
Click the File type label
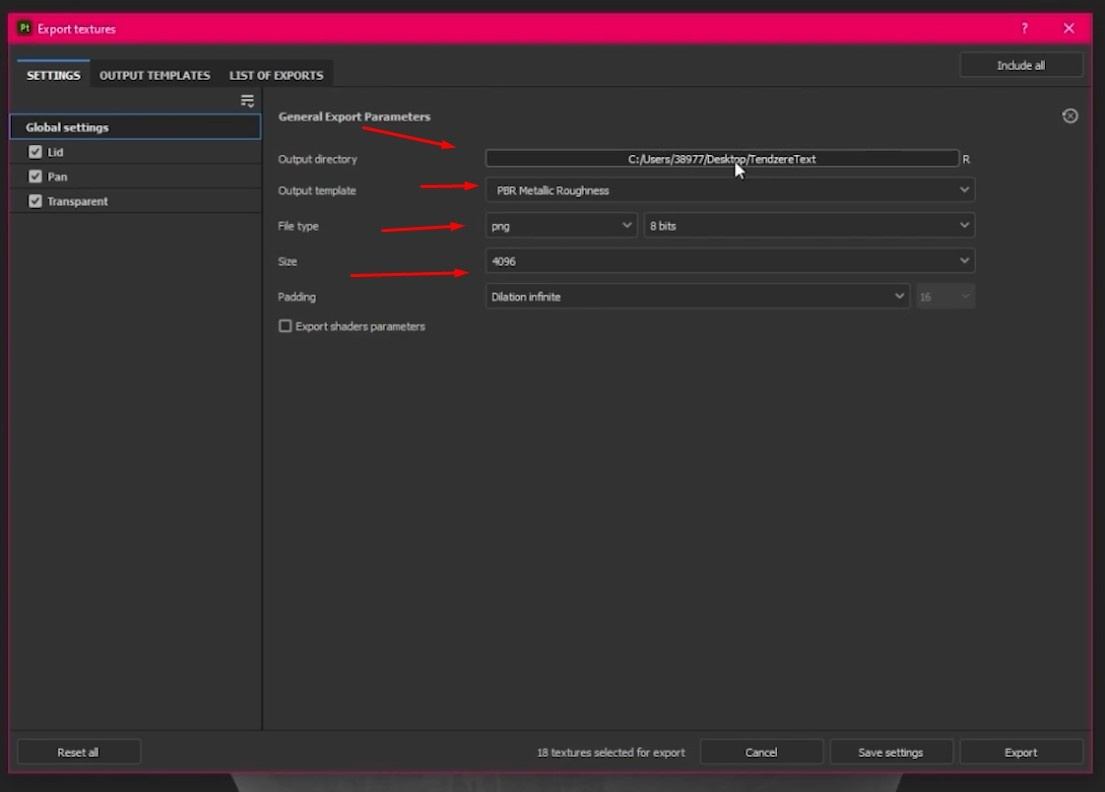[x=298, y=225]
